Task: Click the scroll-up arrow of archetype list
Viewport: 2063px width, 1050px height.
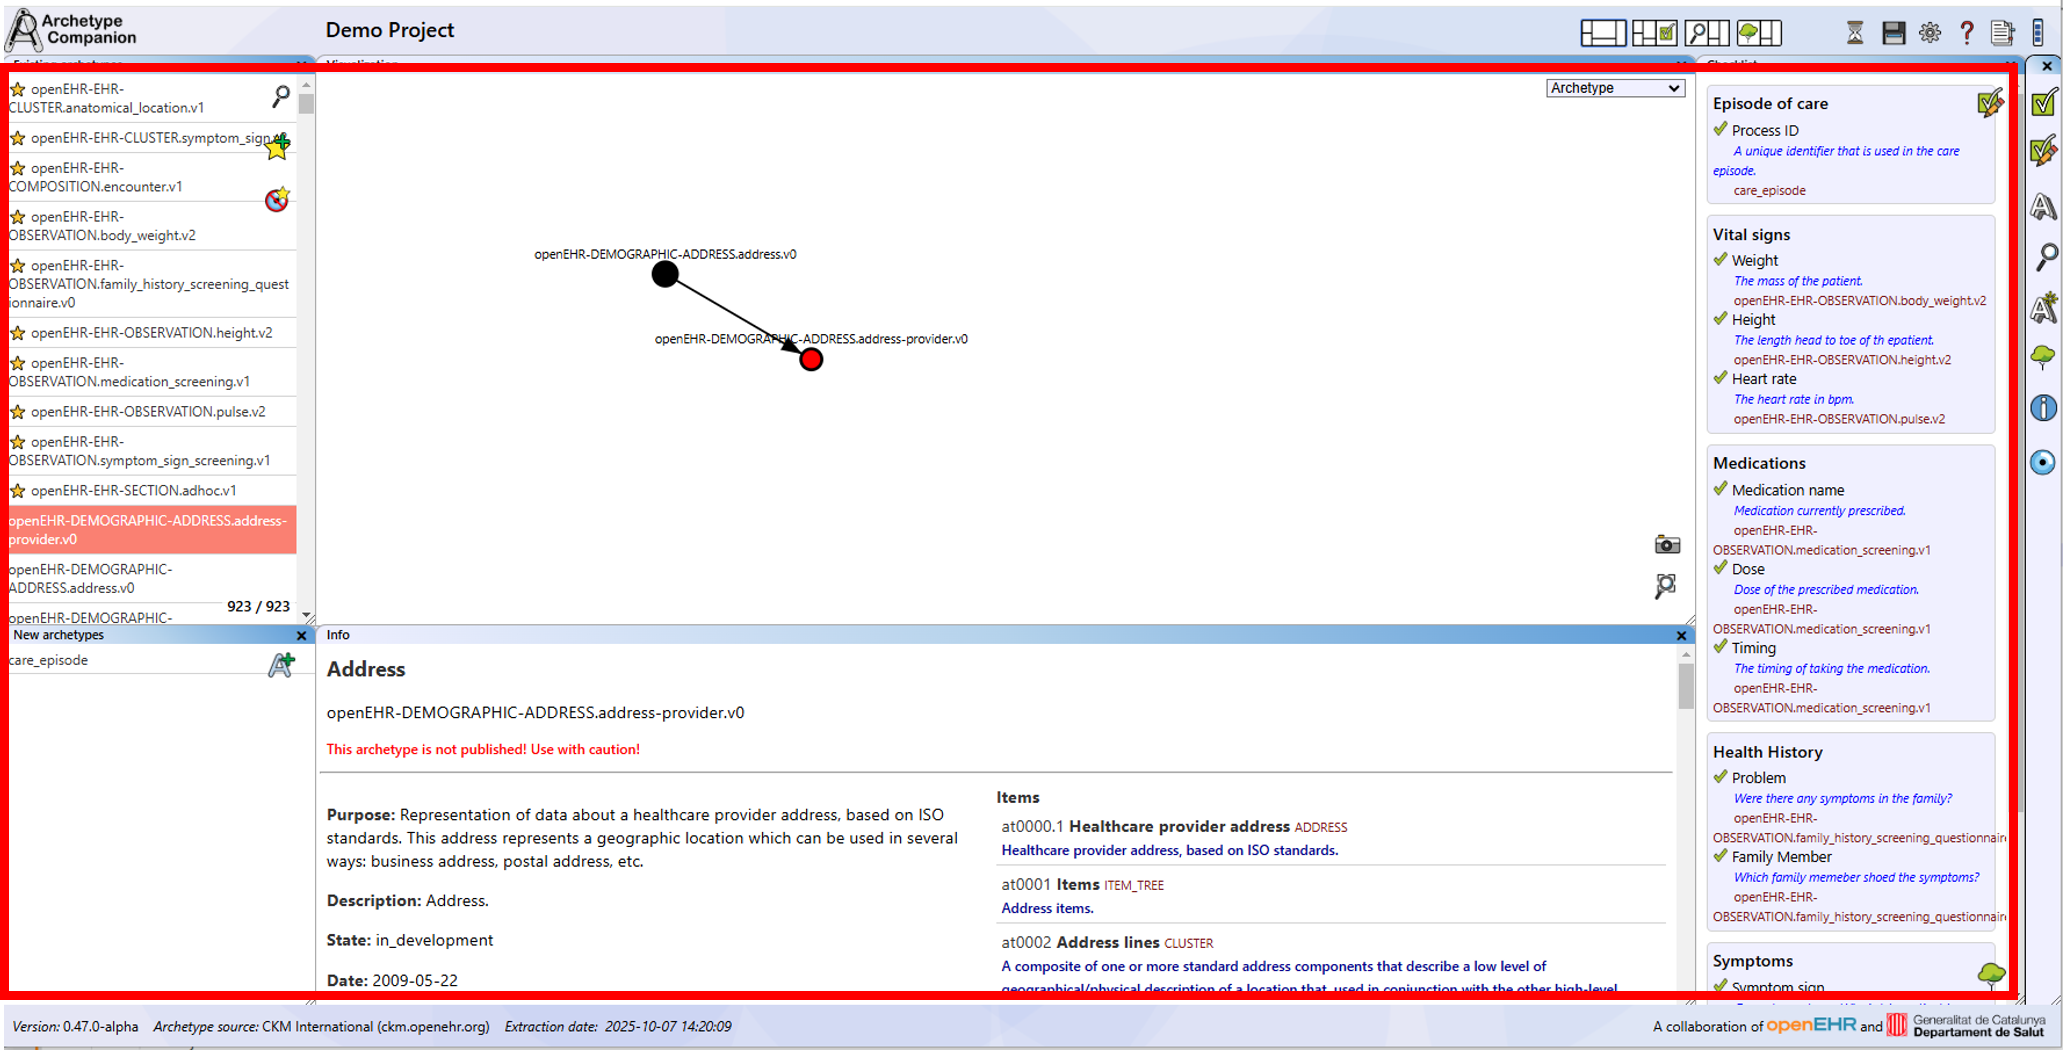Action: click(306, 86)
